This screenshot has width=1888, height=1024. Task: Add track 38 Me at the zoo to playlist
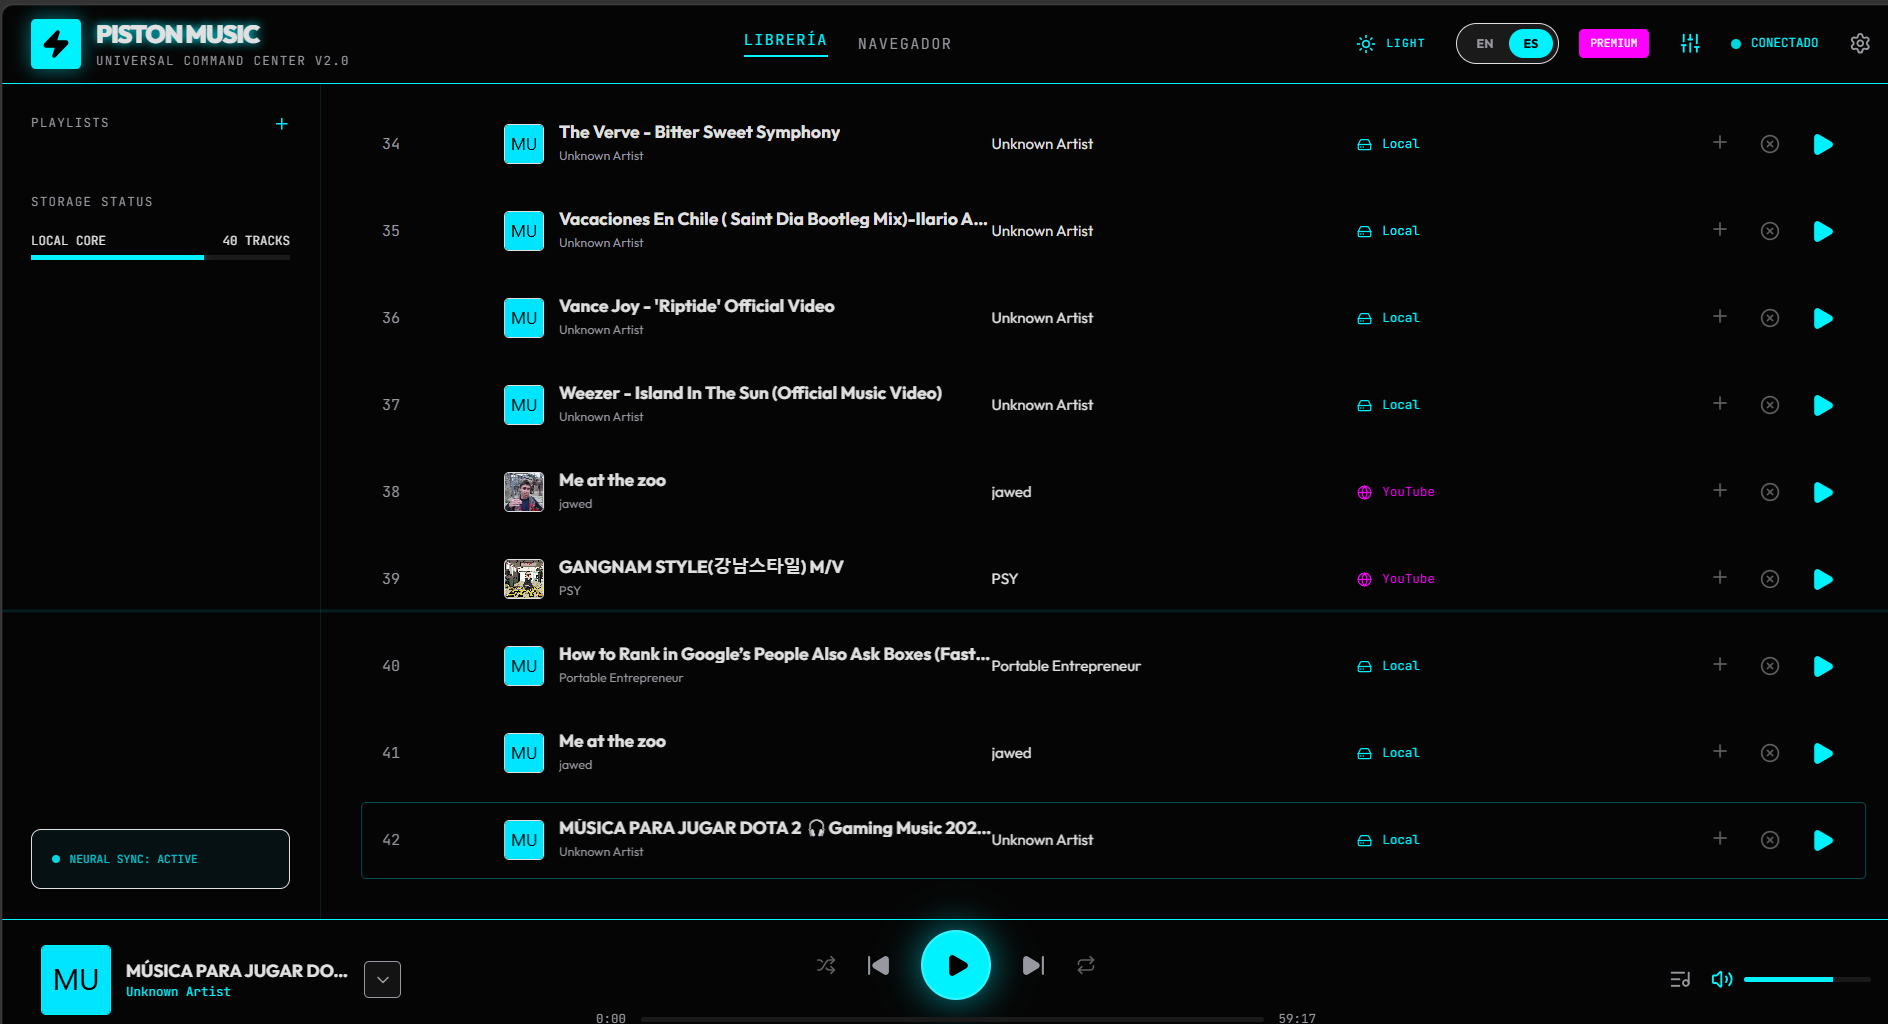point(1720,491)
